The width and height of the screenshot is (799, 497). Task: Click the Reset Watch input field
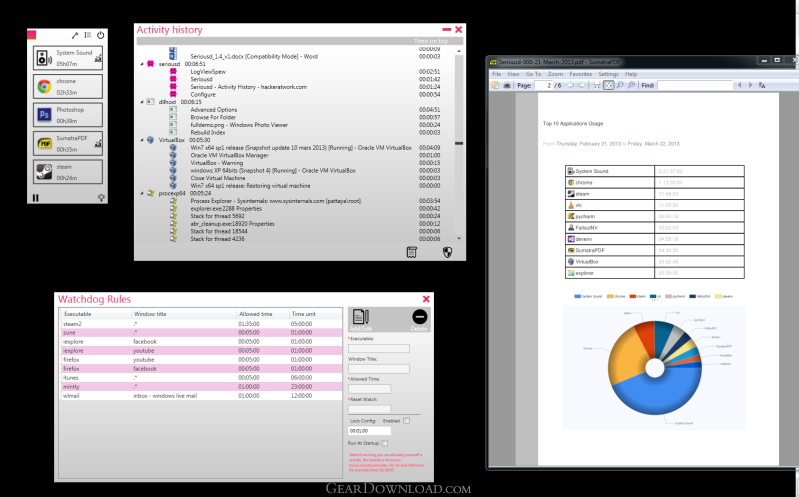click(x=369, y=408)
